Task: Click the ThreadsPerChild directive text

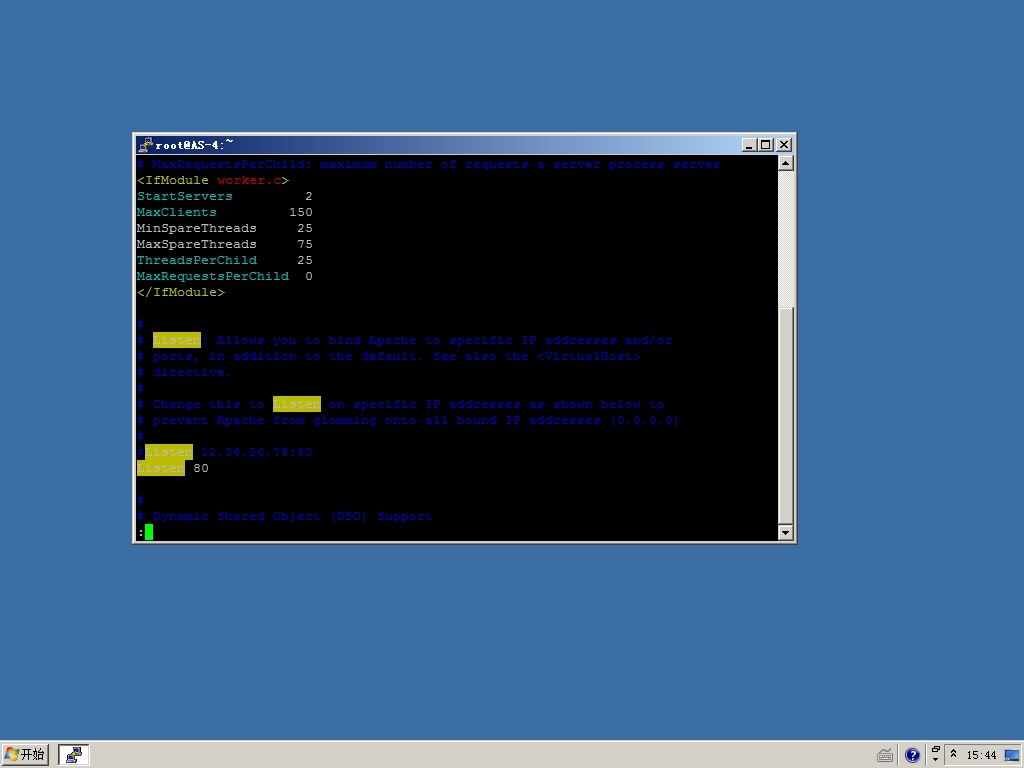Action: (197, 260)
